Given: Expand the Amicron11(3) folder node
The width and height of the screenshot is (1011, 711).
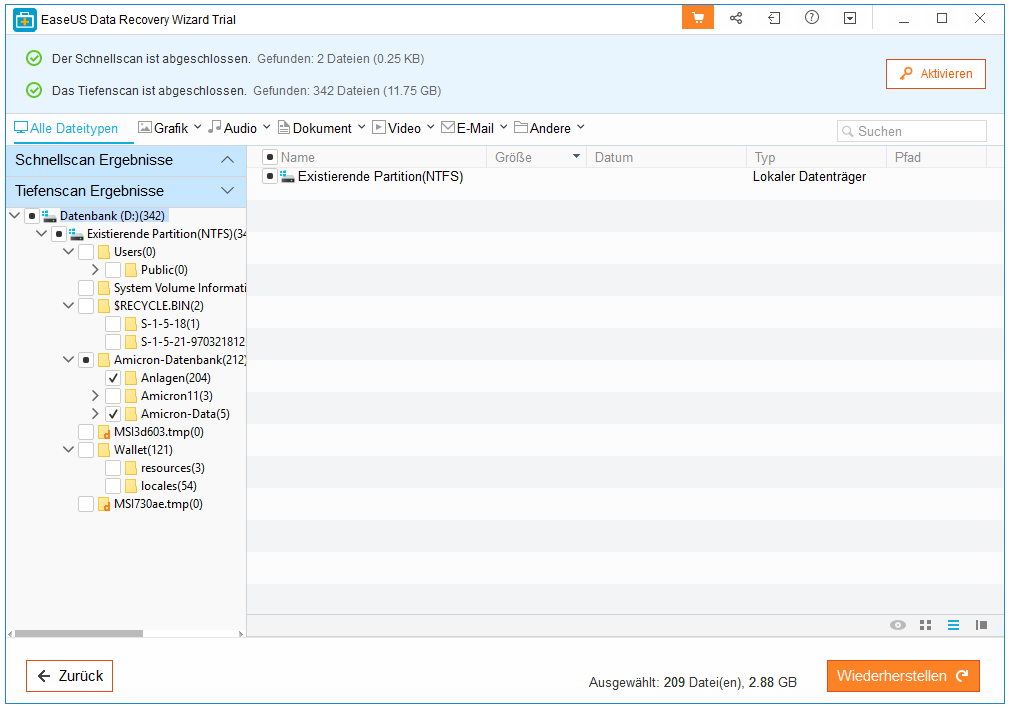Looking at the screenshot, I should [95, 396].
